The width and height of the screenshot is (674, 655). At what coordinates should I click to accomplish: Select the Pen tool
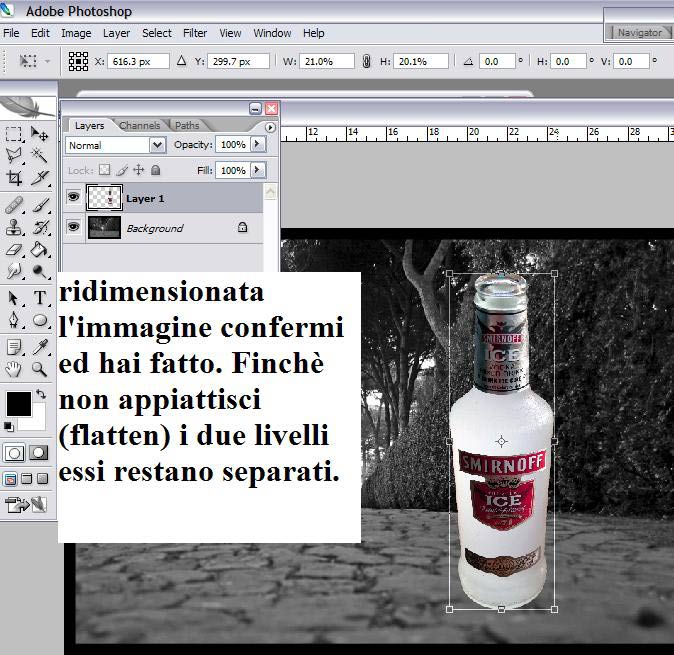(13, 320)
